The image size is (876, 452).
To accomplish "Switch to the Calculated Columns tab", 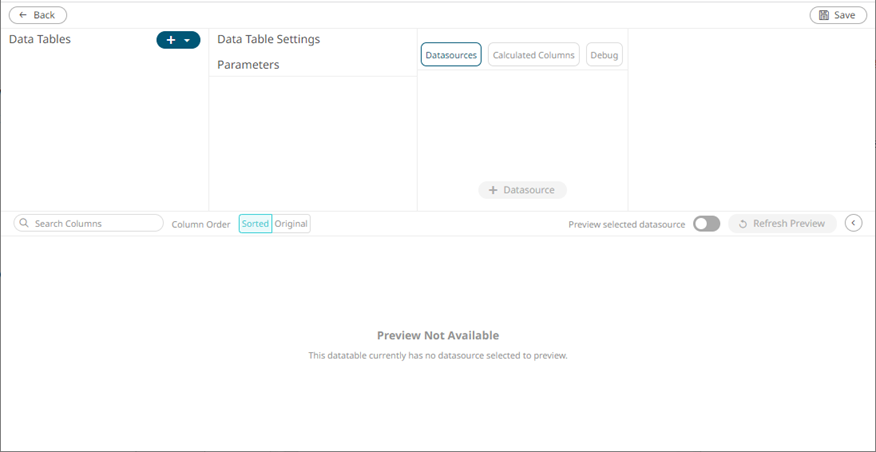I will tap(533, 55).
